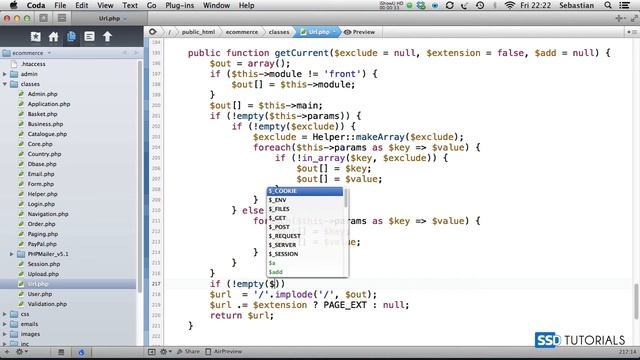Click the Spotlight search icon
Image resolution: width=640 pixels, height=360 pixels.
point(608,5)
